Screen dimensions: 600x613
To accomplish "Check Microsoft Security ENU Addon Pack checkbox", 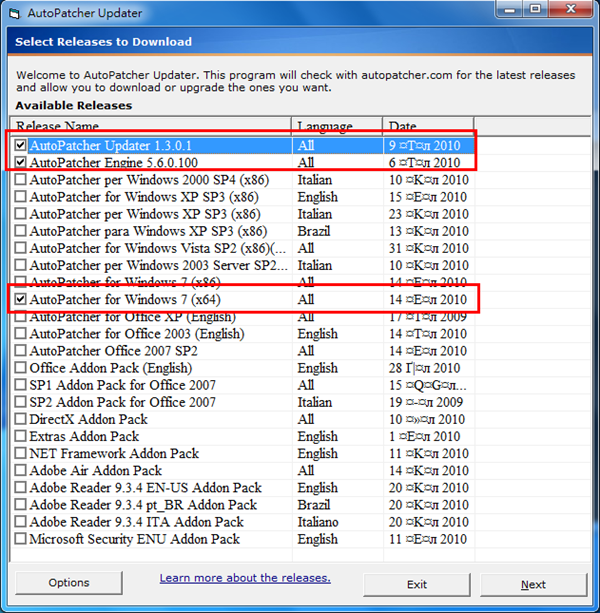I will pyautogui.click(x=20, y=539).
